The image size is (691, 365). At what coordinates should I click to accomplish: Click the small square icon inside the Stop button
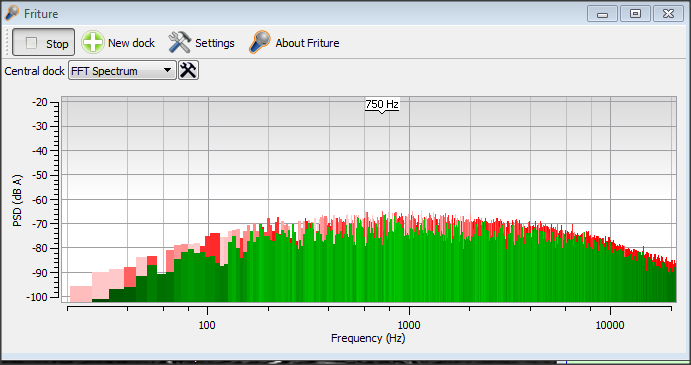[31, 43]
